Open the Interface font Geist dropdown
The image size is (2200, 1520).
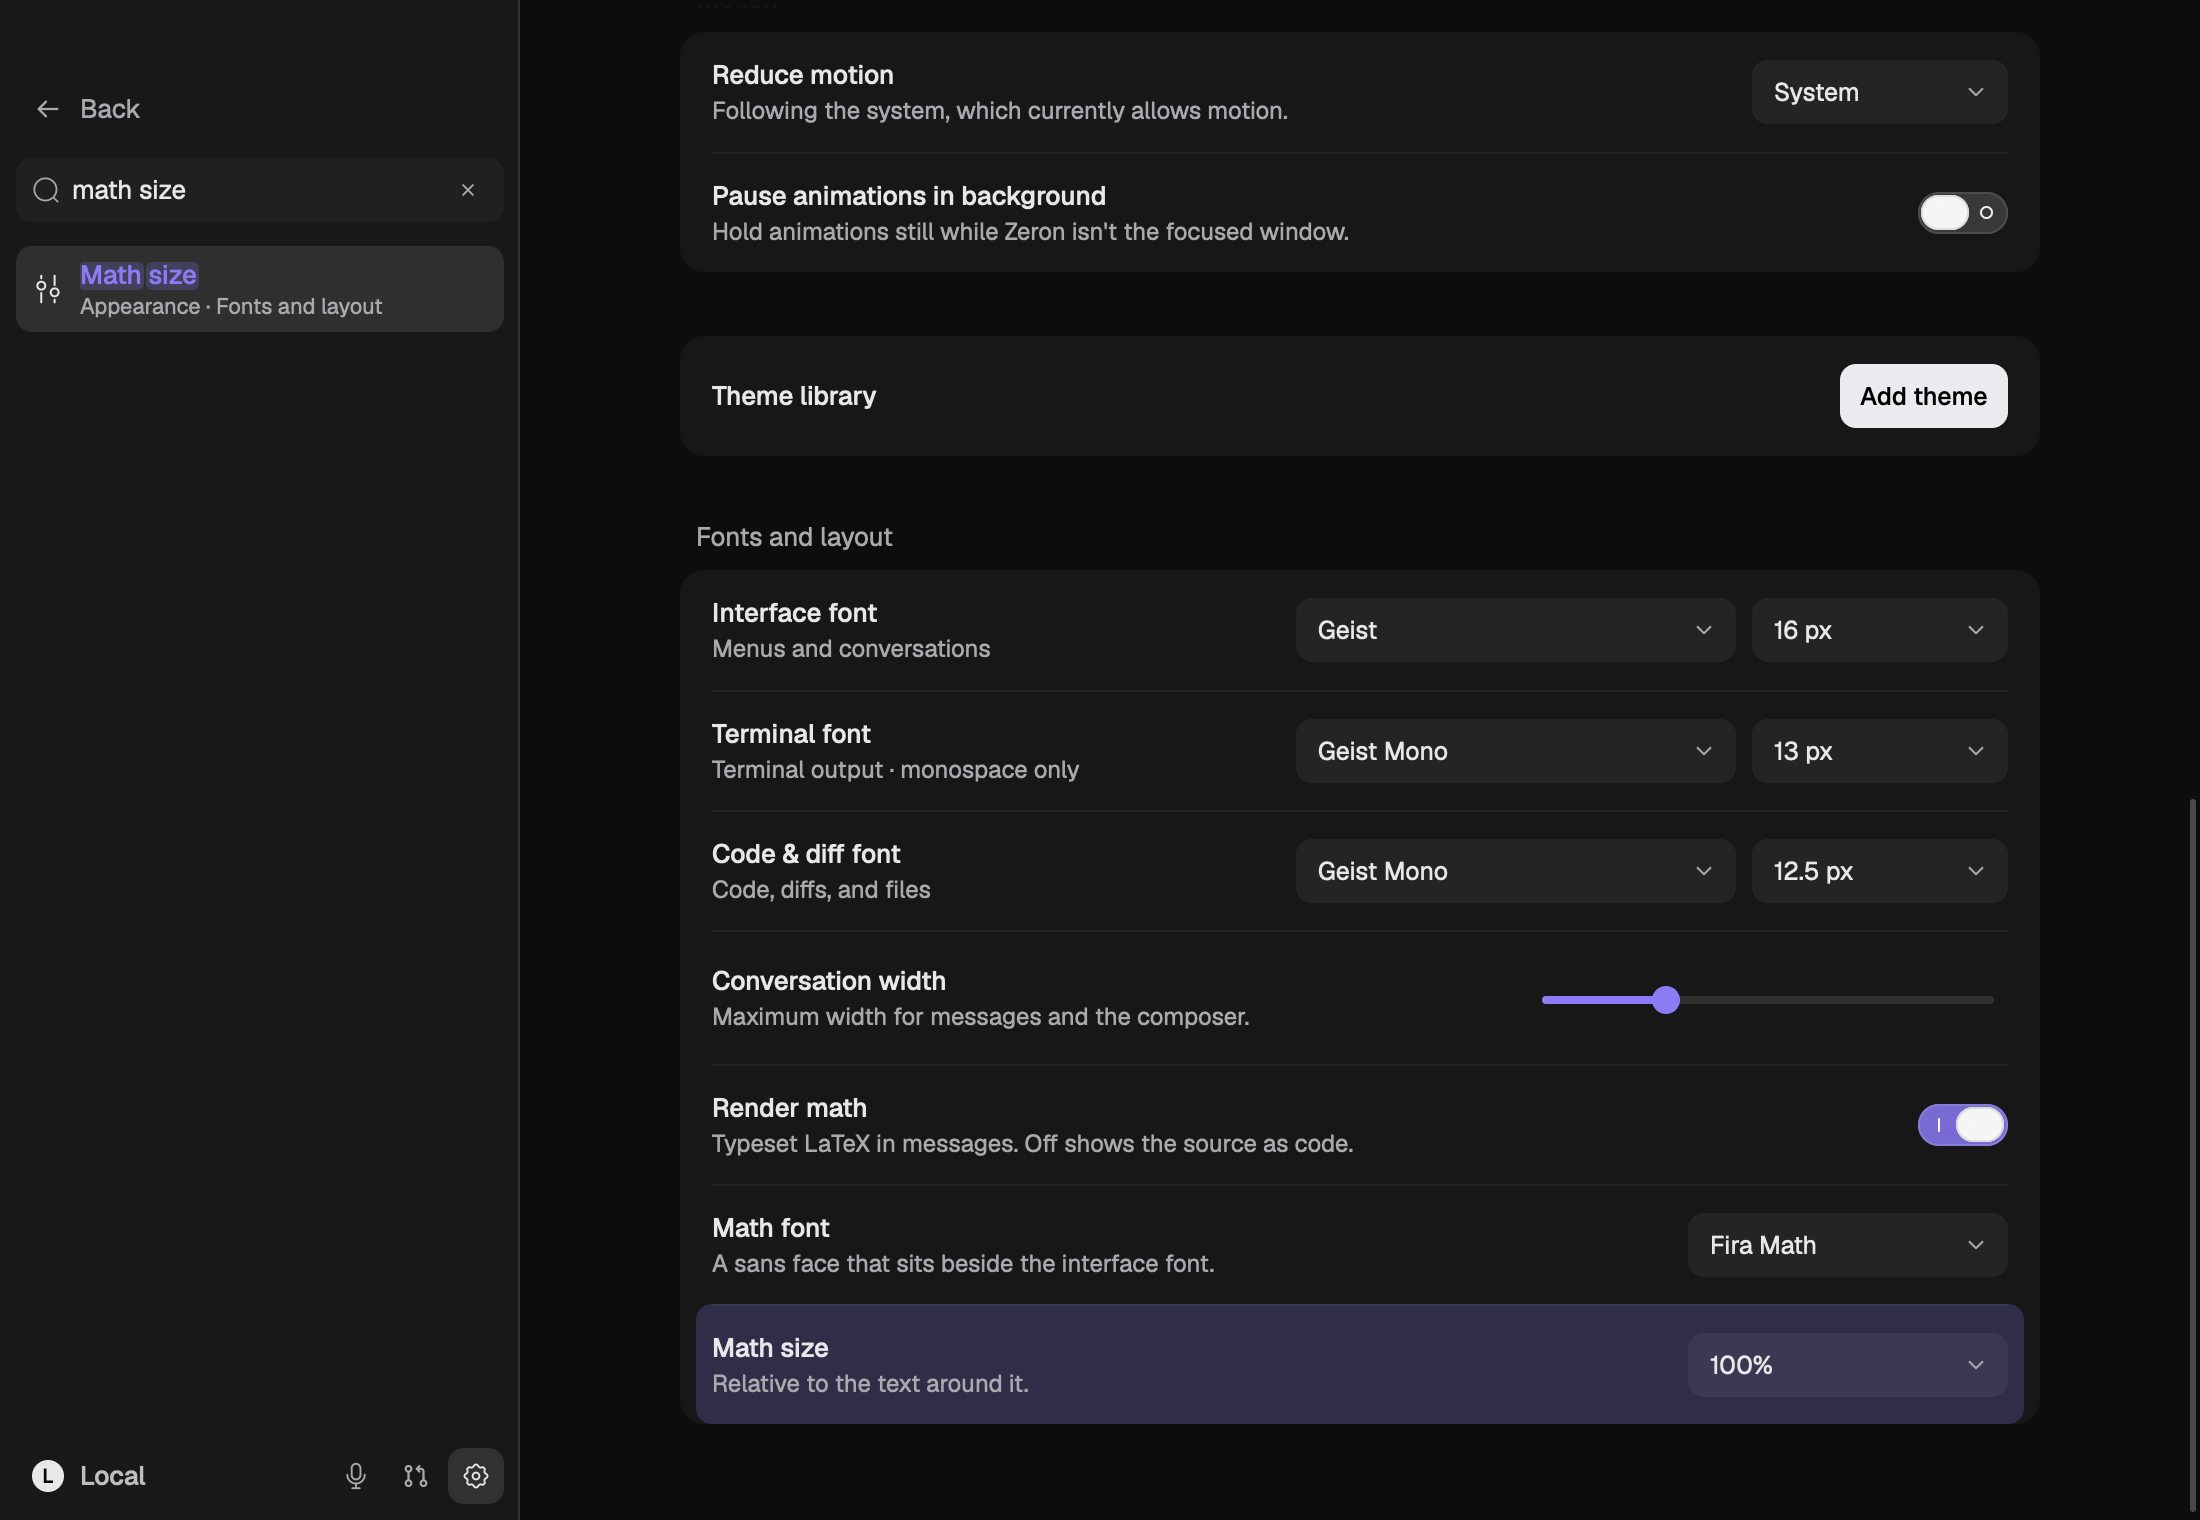[1515, 630]
